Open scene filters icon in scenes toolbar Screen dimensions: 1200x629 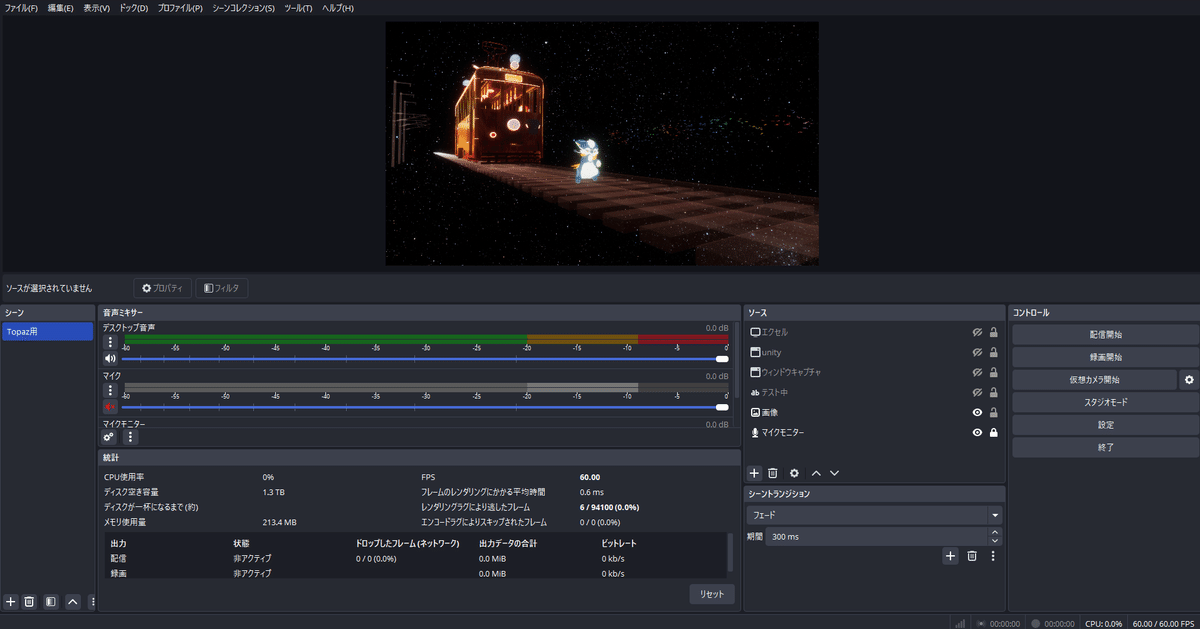51,601
